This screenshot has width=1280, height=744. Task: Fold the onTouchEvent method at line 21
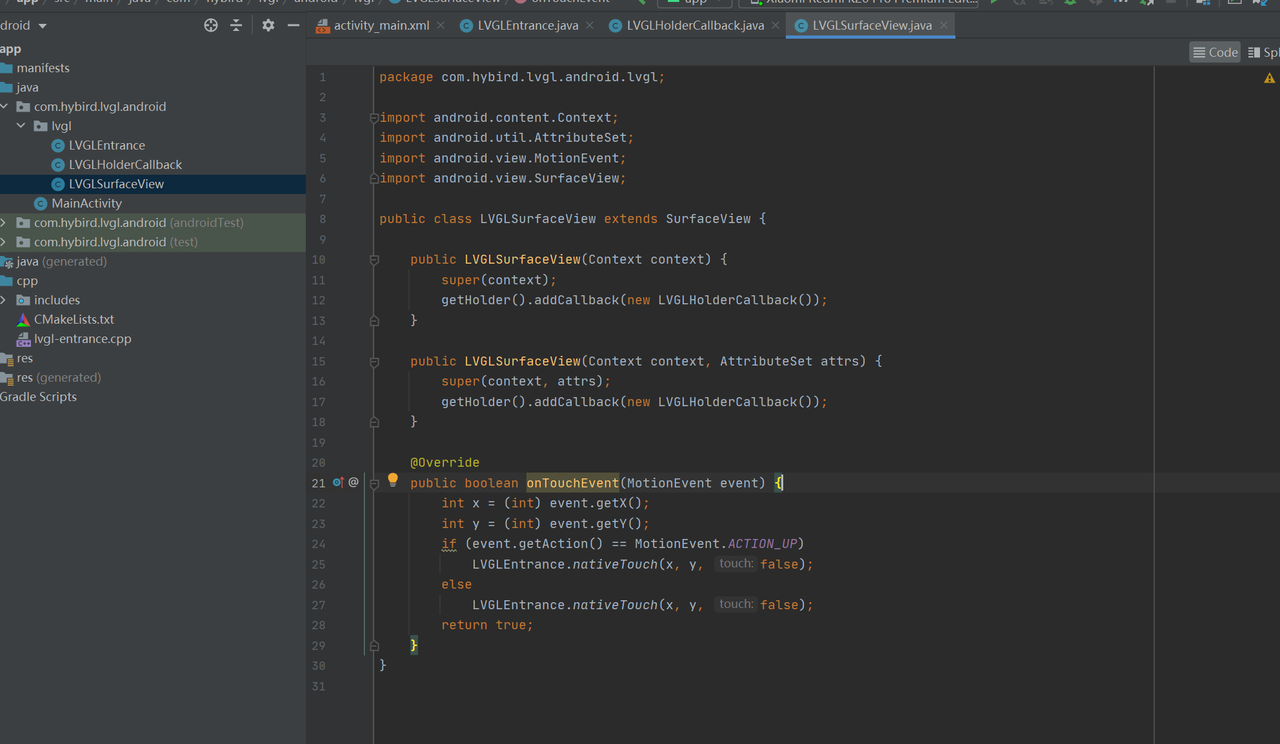point(374,483)
